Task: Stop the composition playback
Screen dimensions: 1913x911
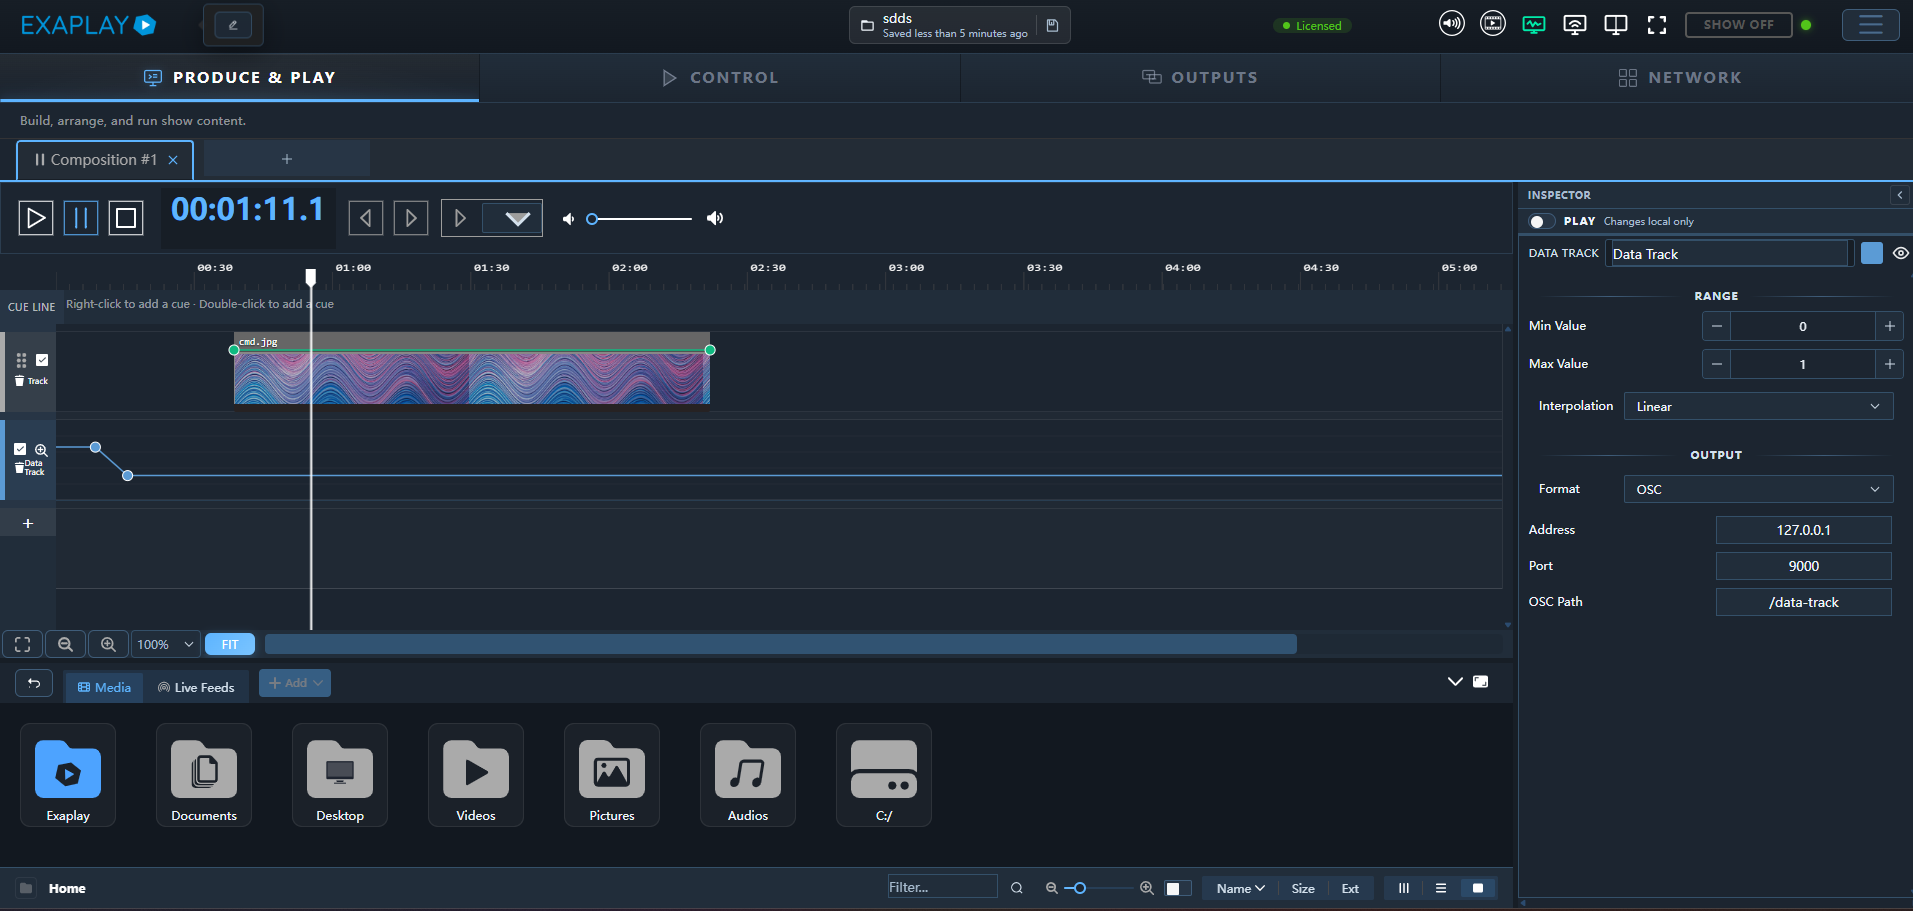Action: coord(126,218)
